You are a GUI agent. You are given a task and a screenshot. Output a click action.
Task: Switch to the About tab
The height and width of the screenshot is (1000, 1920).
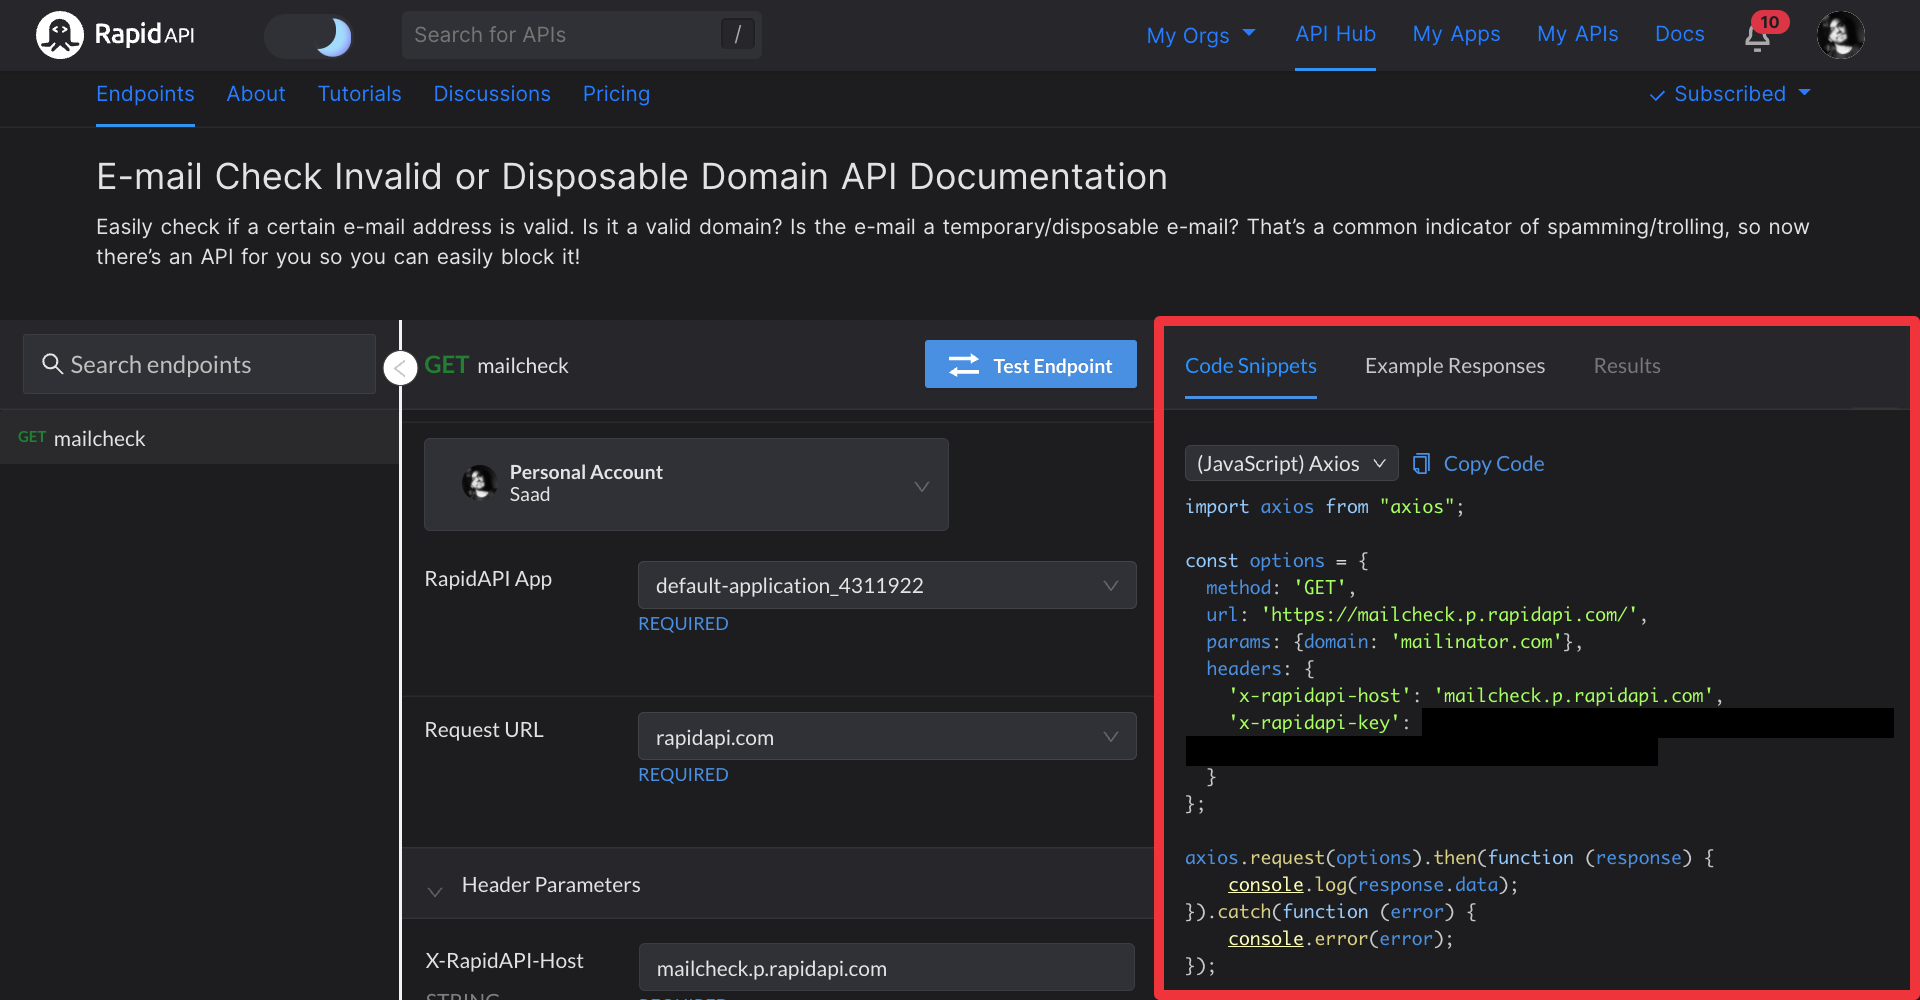[255, 94]
